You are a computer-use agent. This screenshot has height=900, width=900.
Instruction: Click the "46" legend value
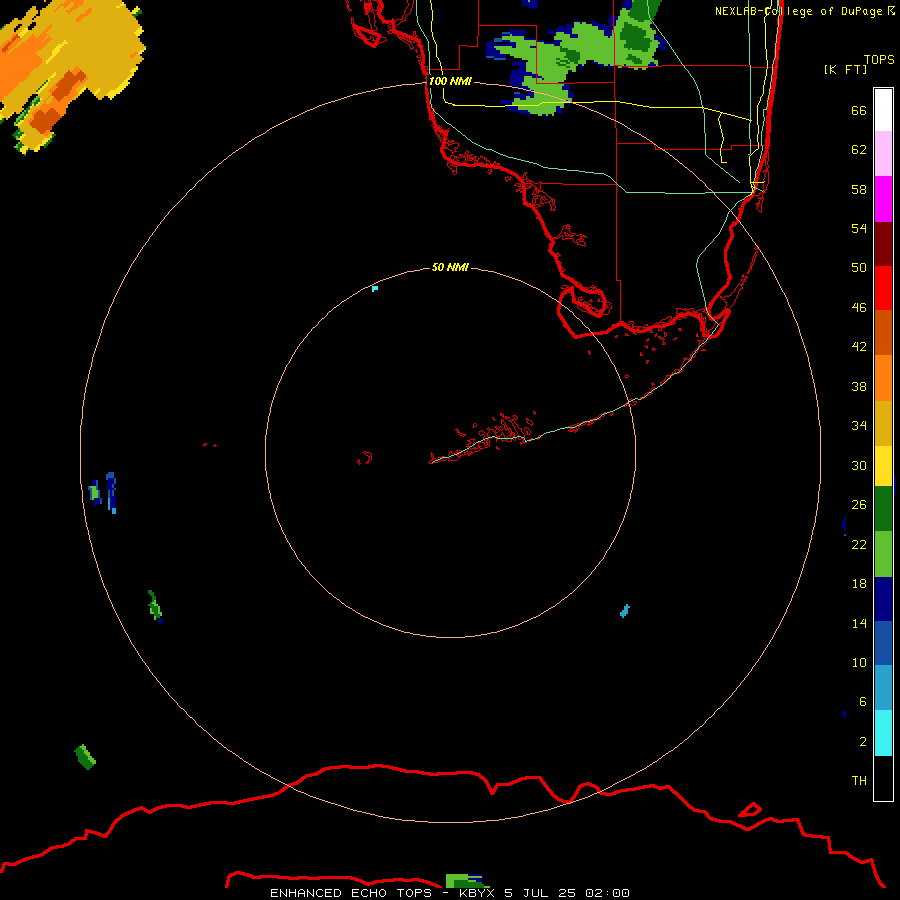point(859,308)
